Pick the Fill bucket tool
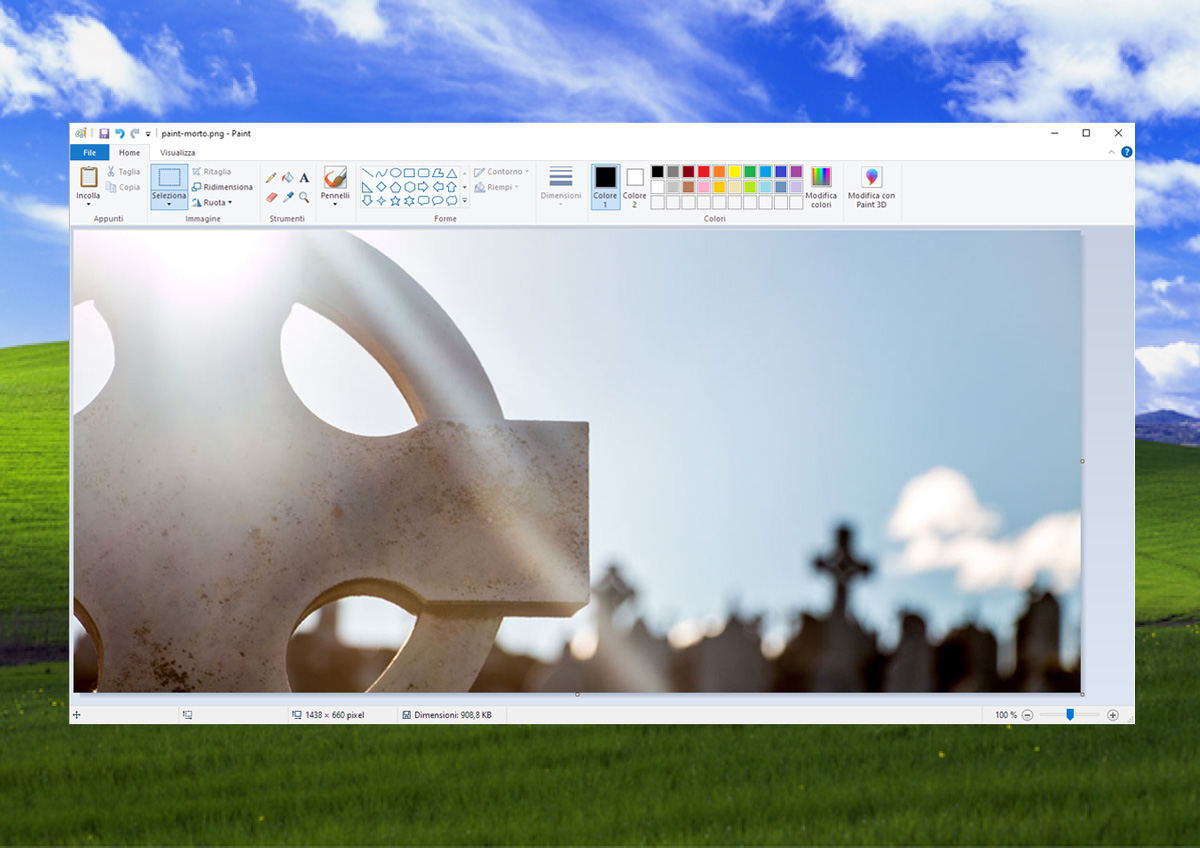Screen dimensions: 1200x848 click(x=288, y=178)
